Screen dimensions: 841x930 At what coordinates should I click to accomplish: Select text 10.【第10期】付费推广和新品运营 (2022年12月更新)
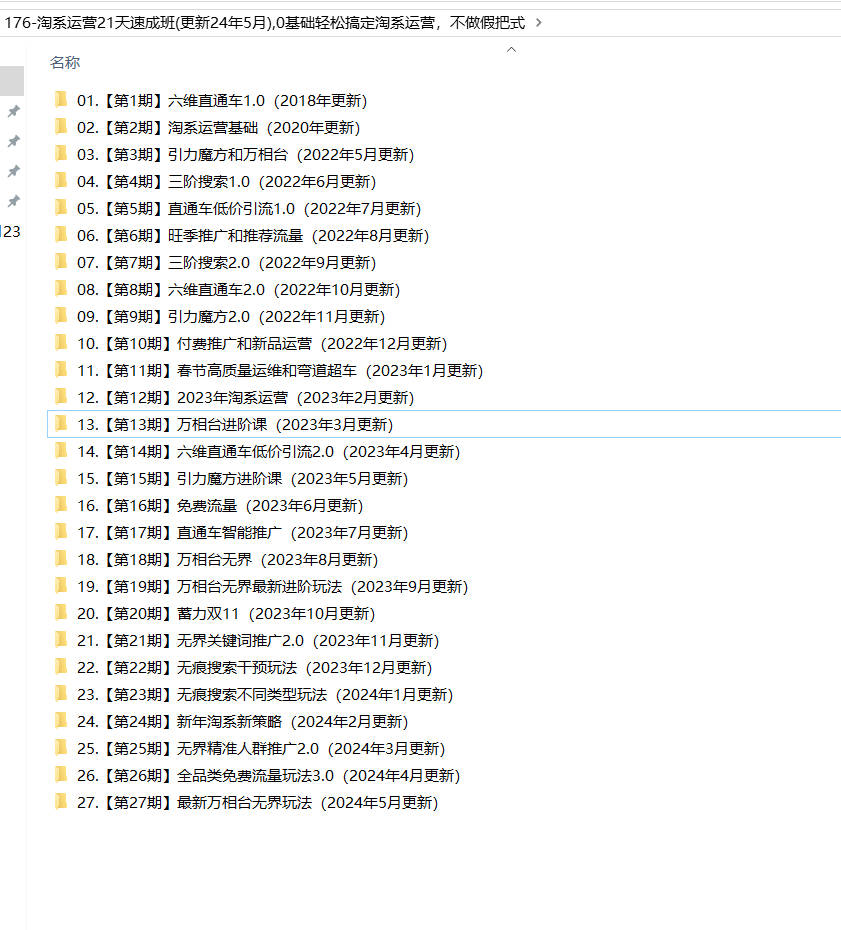click(262, 343)
